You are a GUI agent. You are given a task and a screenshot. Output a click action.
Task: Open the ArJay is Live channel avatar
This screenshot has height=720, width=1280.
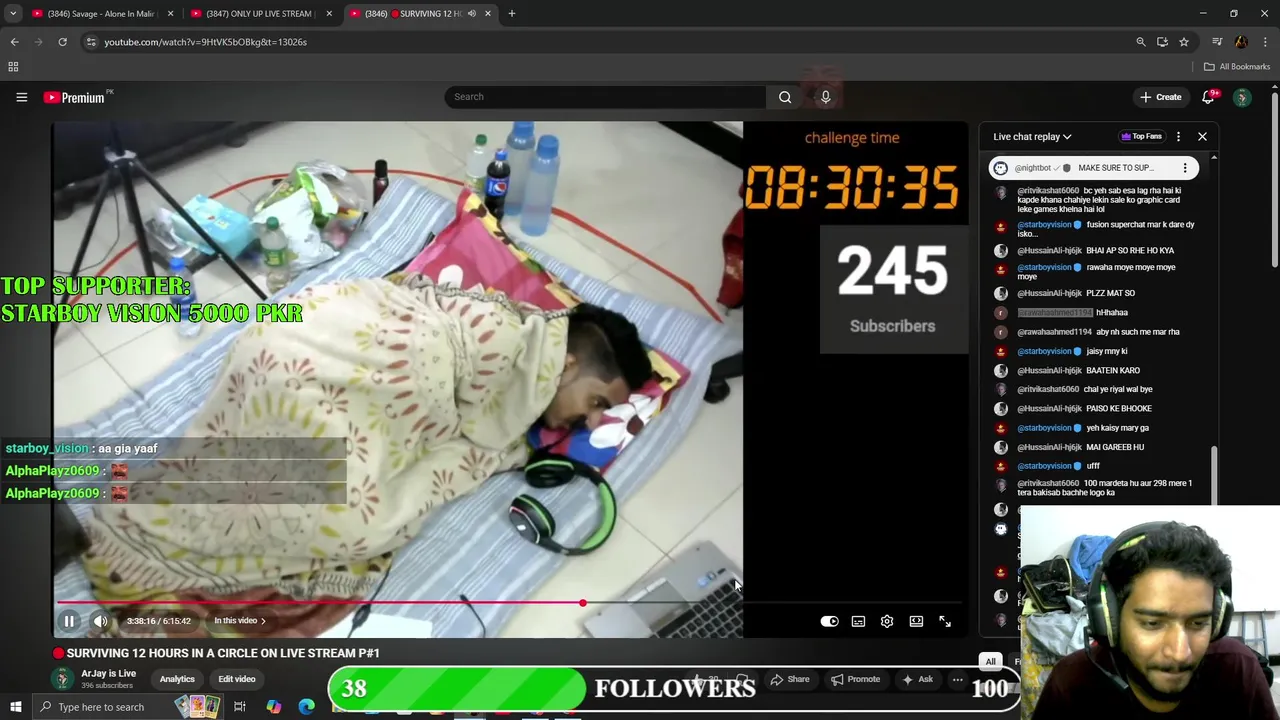coord(63,679)
